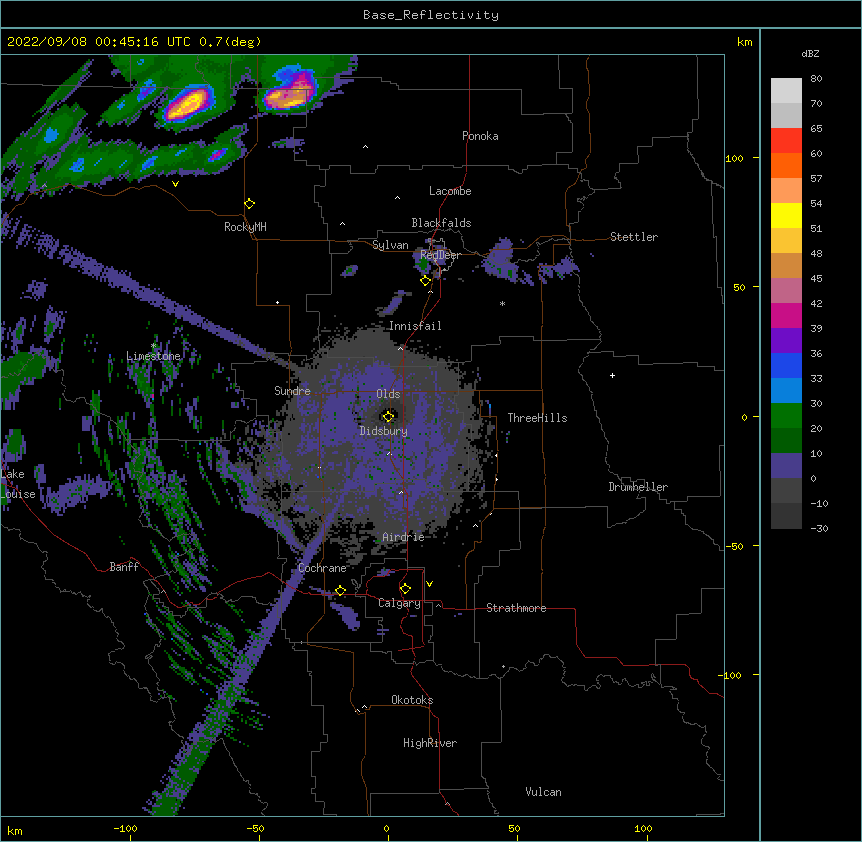Click the yellow diamond marker near RockyMH
The image size is (862, 842).
click(x=250, y=204)
